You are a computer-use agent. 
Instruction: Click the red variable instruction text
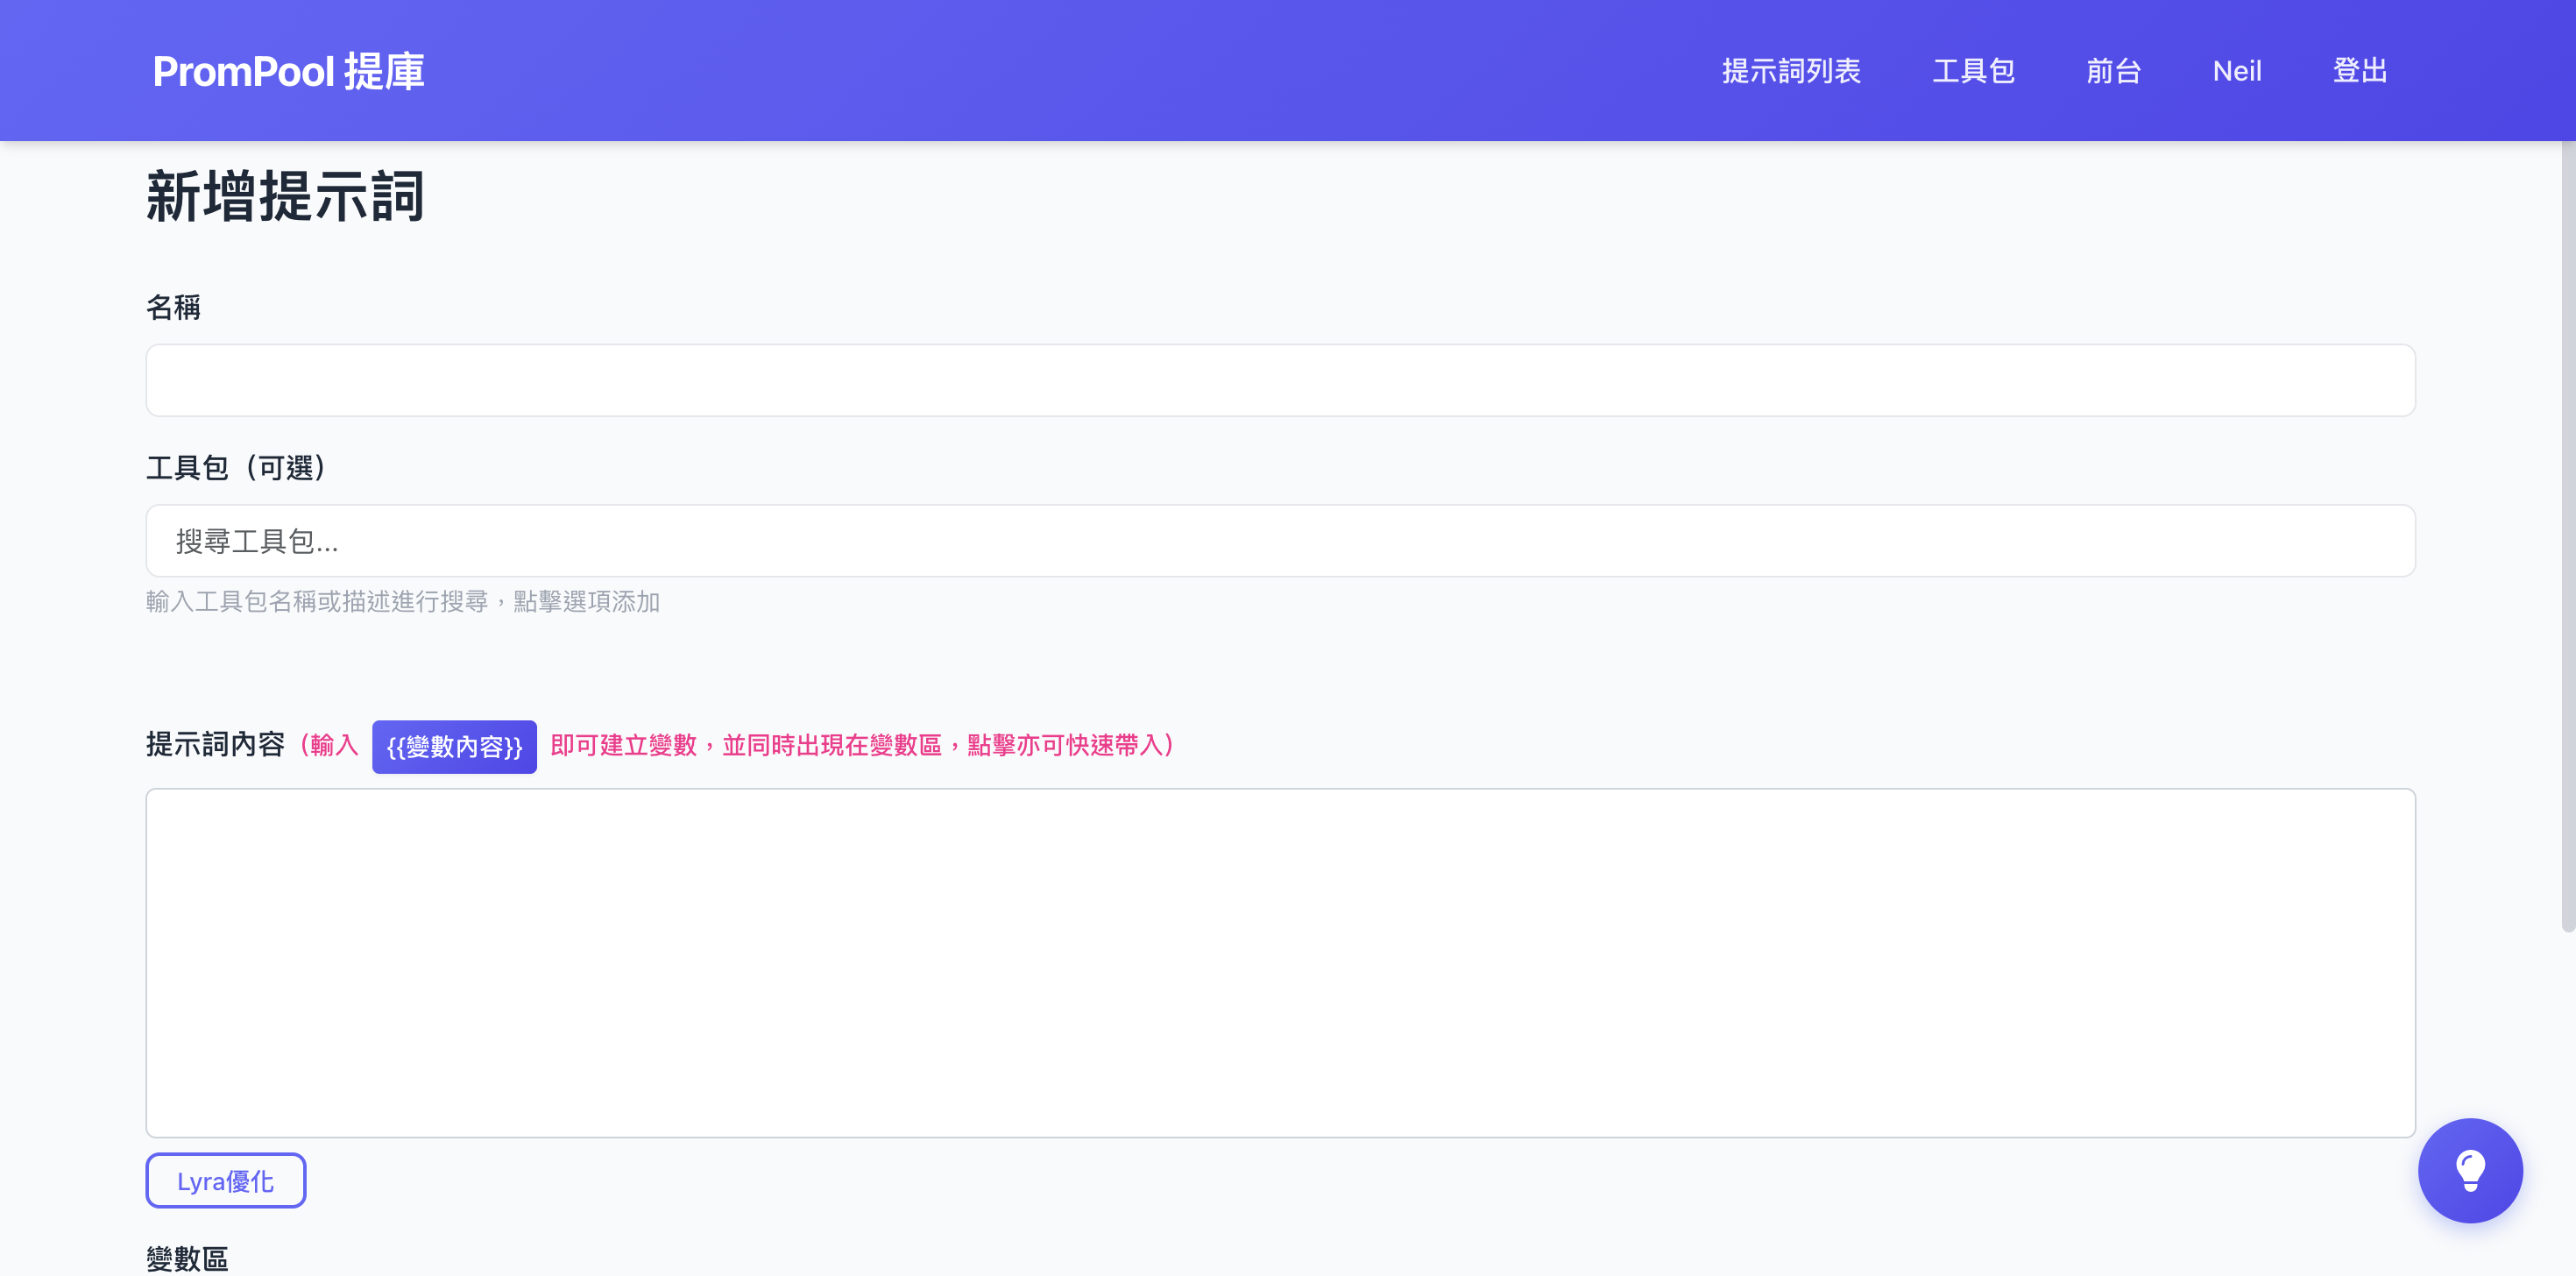point(860,745)
